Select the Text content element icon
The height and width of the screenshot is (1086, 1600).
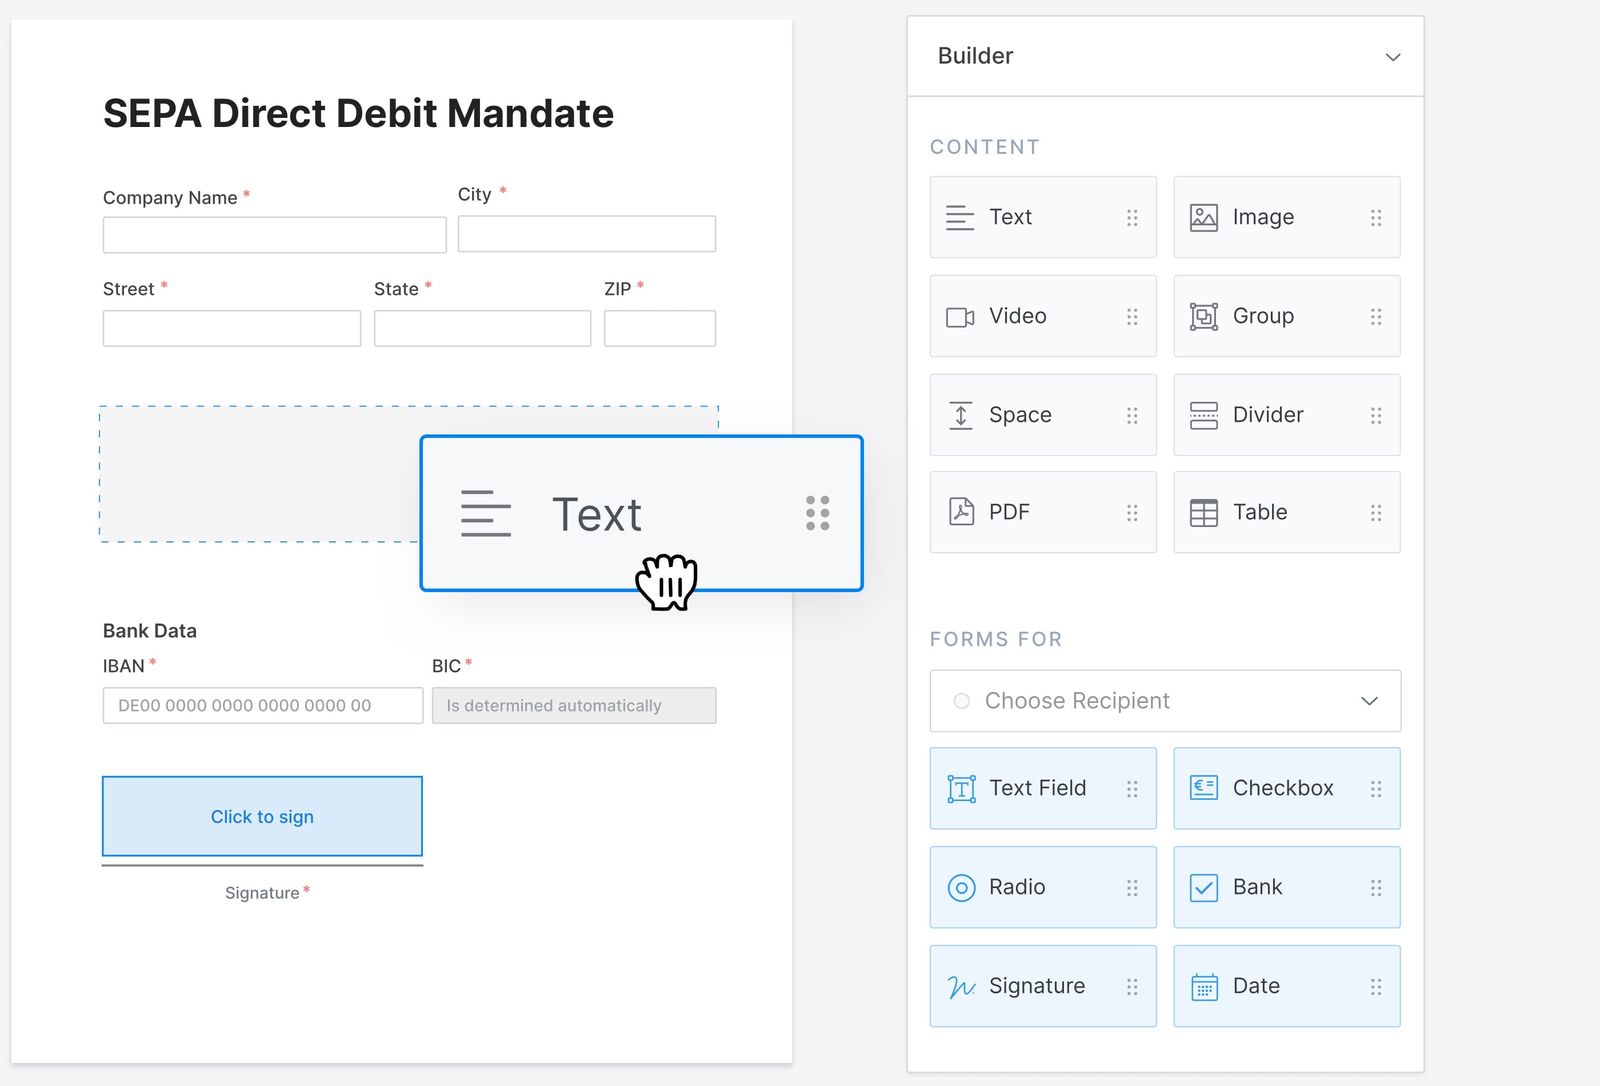(x=960, y=217)
